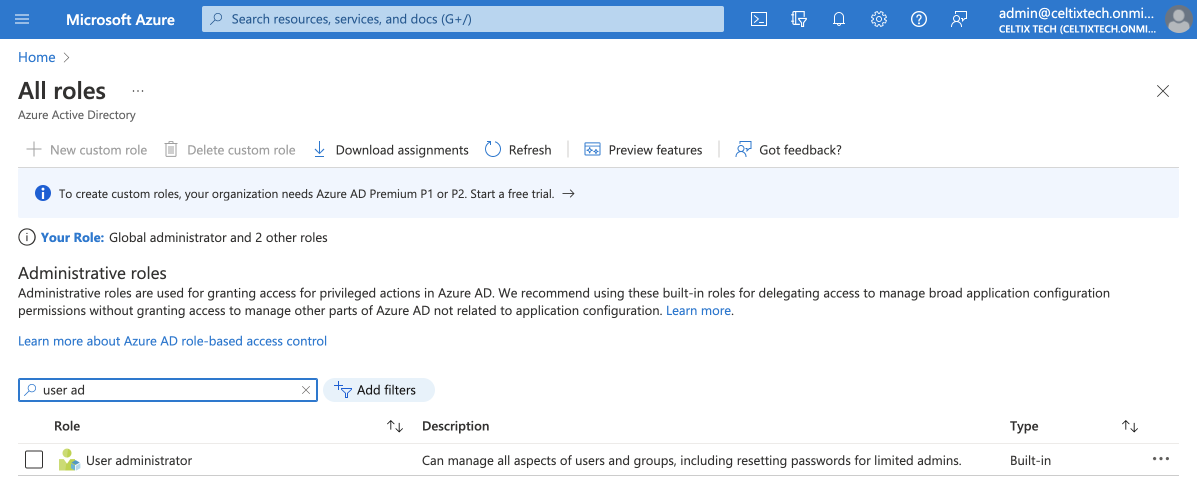Screen dimensions: 1197x485
Task: Open the Azure portal hamburger menu
Action: tap(23, 19)
